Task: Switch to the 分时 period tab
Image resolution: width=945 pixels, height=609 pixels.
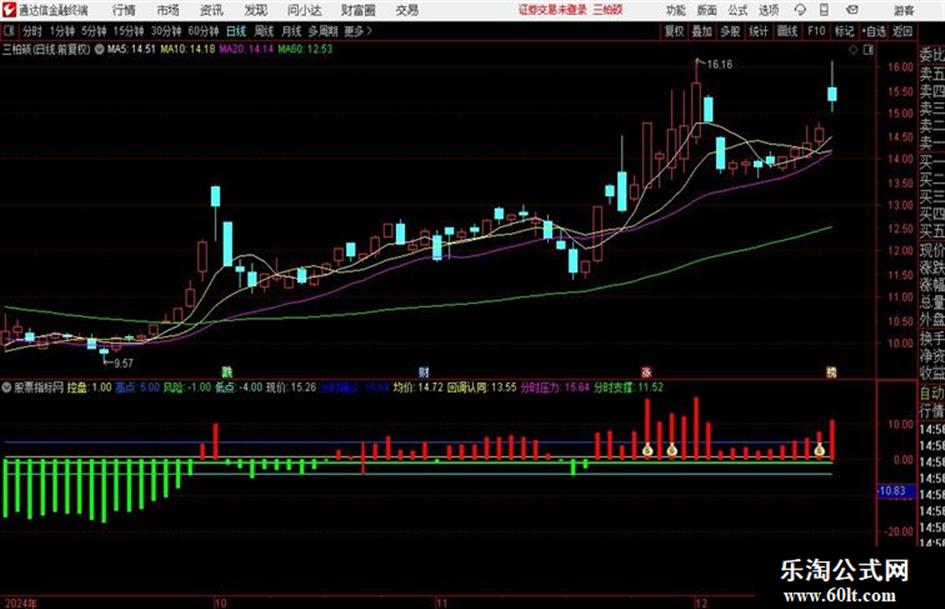Action: click(x=32, y=31)
